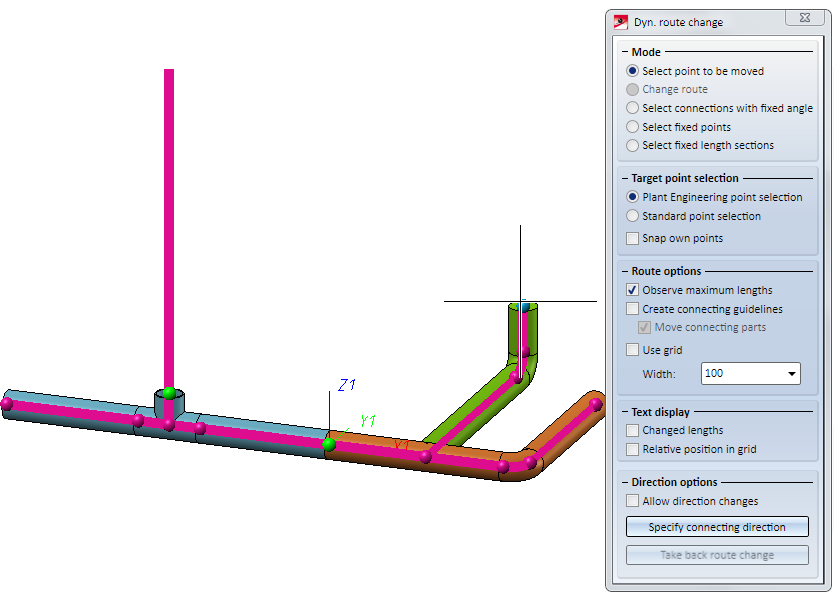Enable Changed lengths text display

pos(632,430)
